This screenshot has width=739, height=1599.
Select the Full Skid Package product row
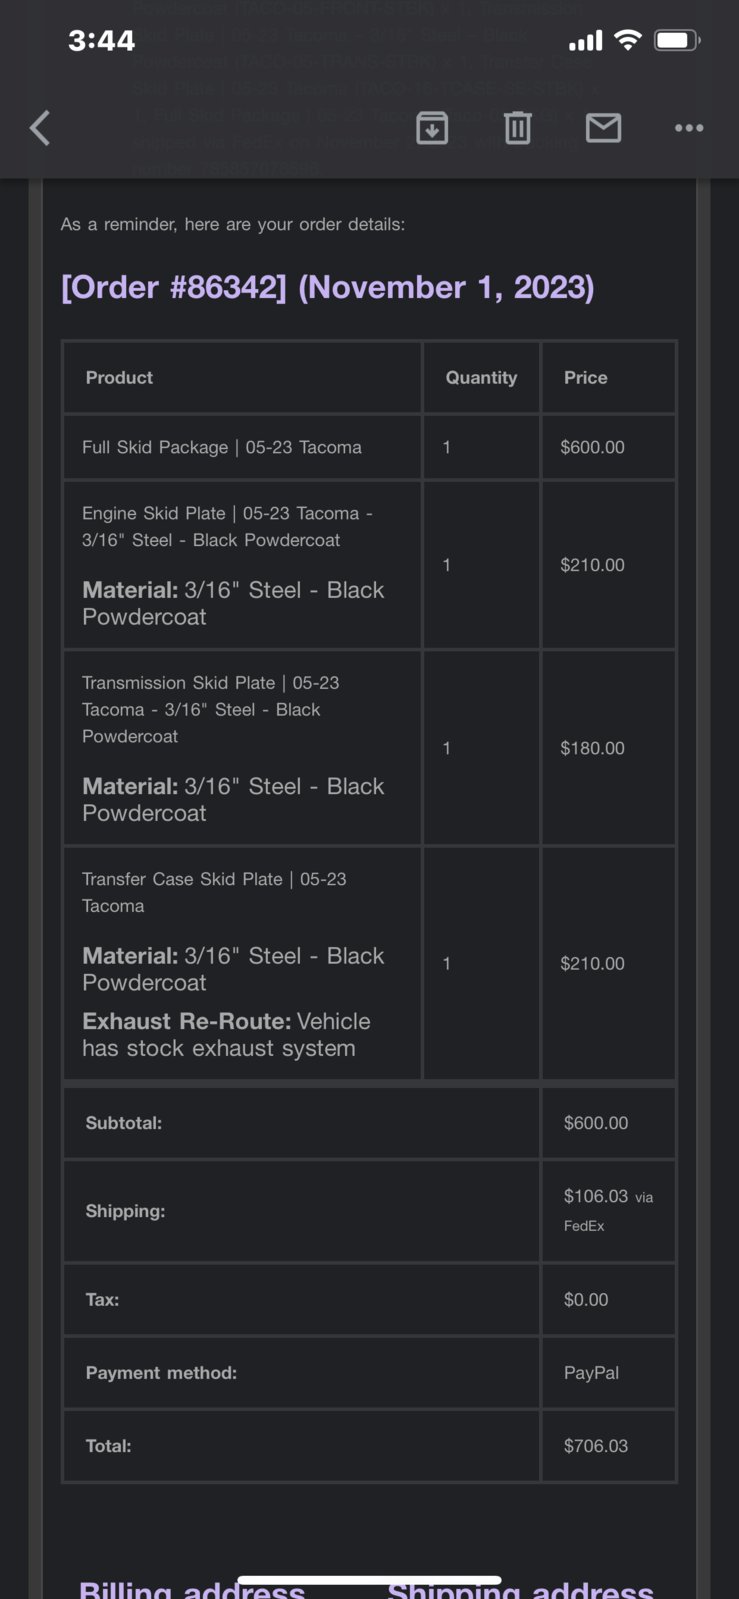pos(370,447)
